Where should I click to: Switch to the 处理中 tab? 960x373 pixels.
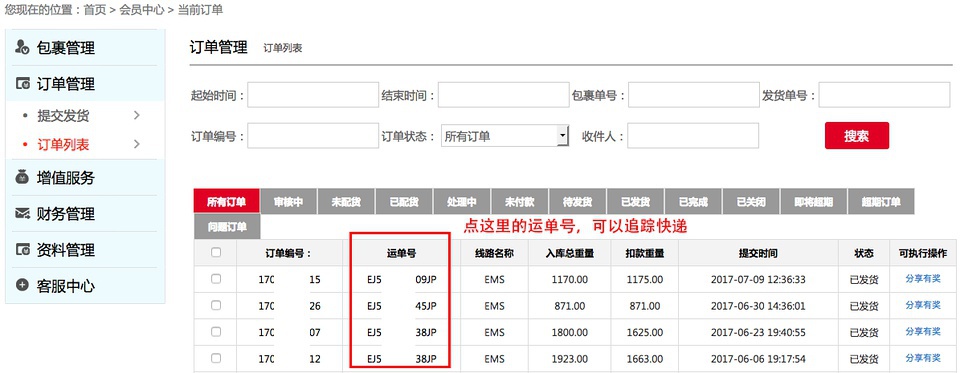pos(462,202)
